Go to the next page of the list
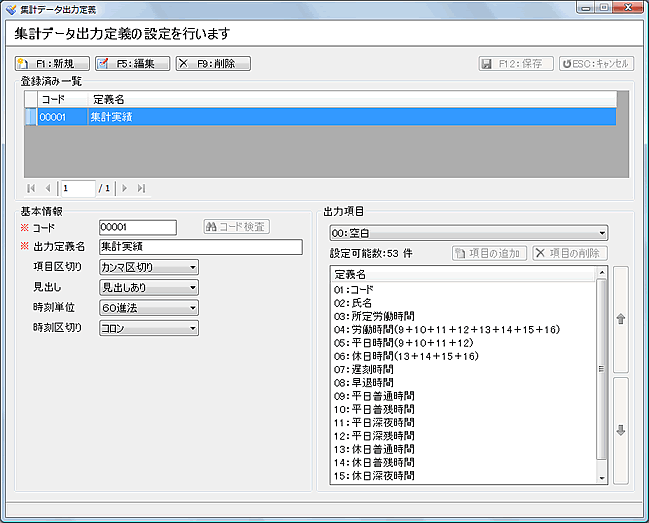649x523 pixels. [124, 188]
